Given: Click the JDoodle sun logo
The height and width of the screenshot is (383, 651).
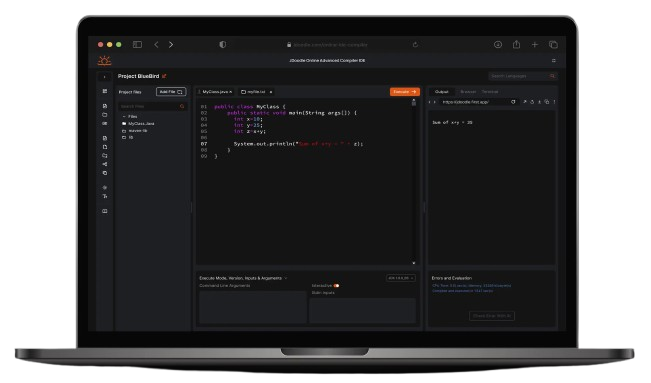Looking at the screenshot, I should [x=104, y=61].
